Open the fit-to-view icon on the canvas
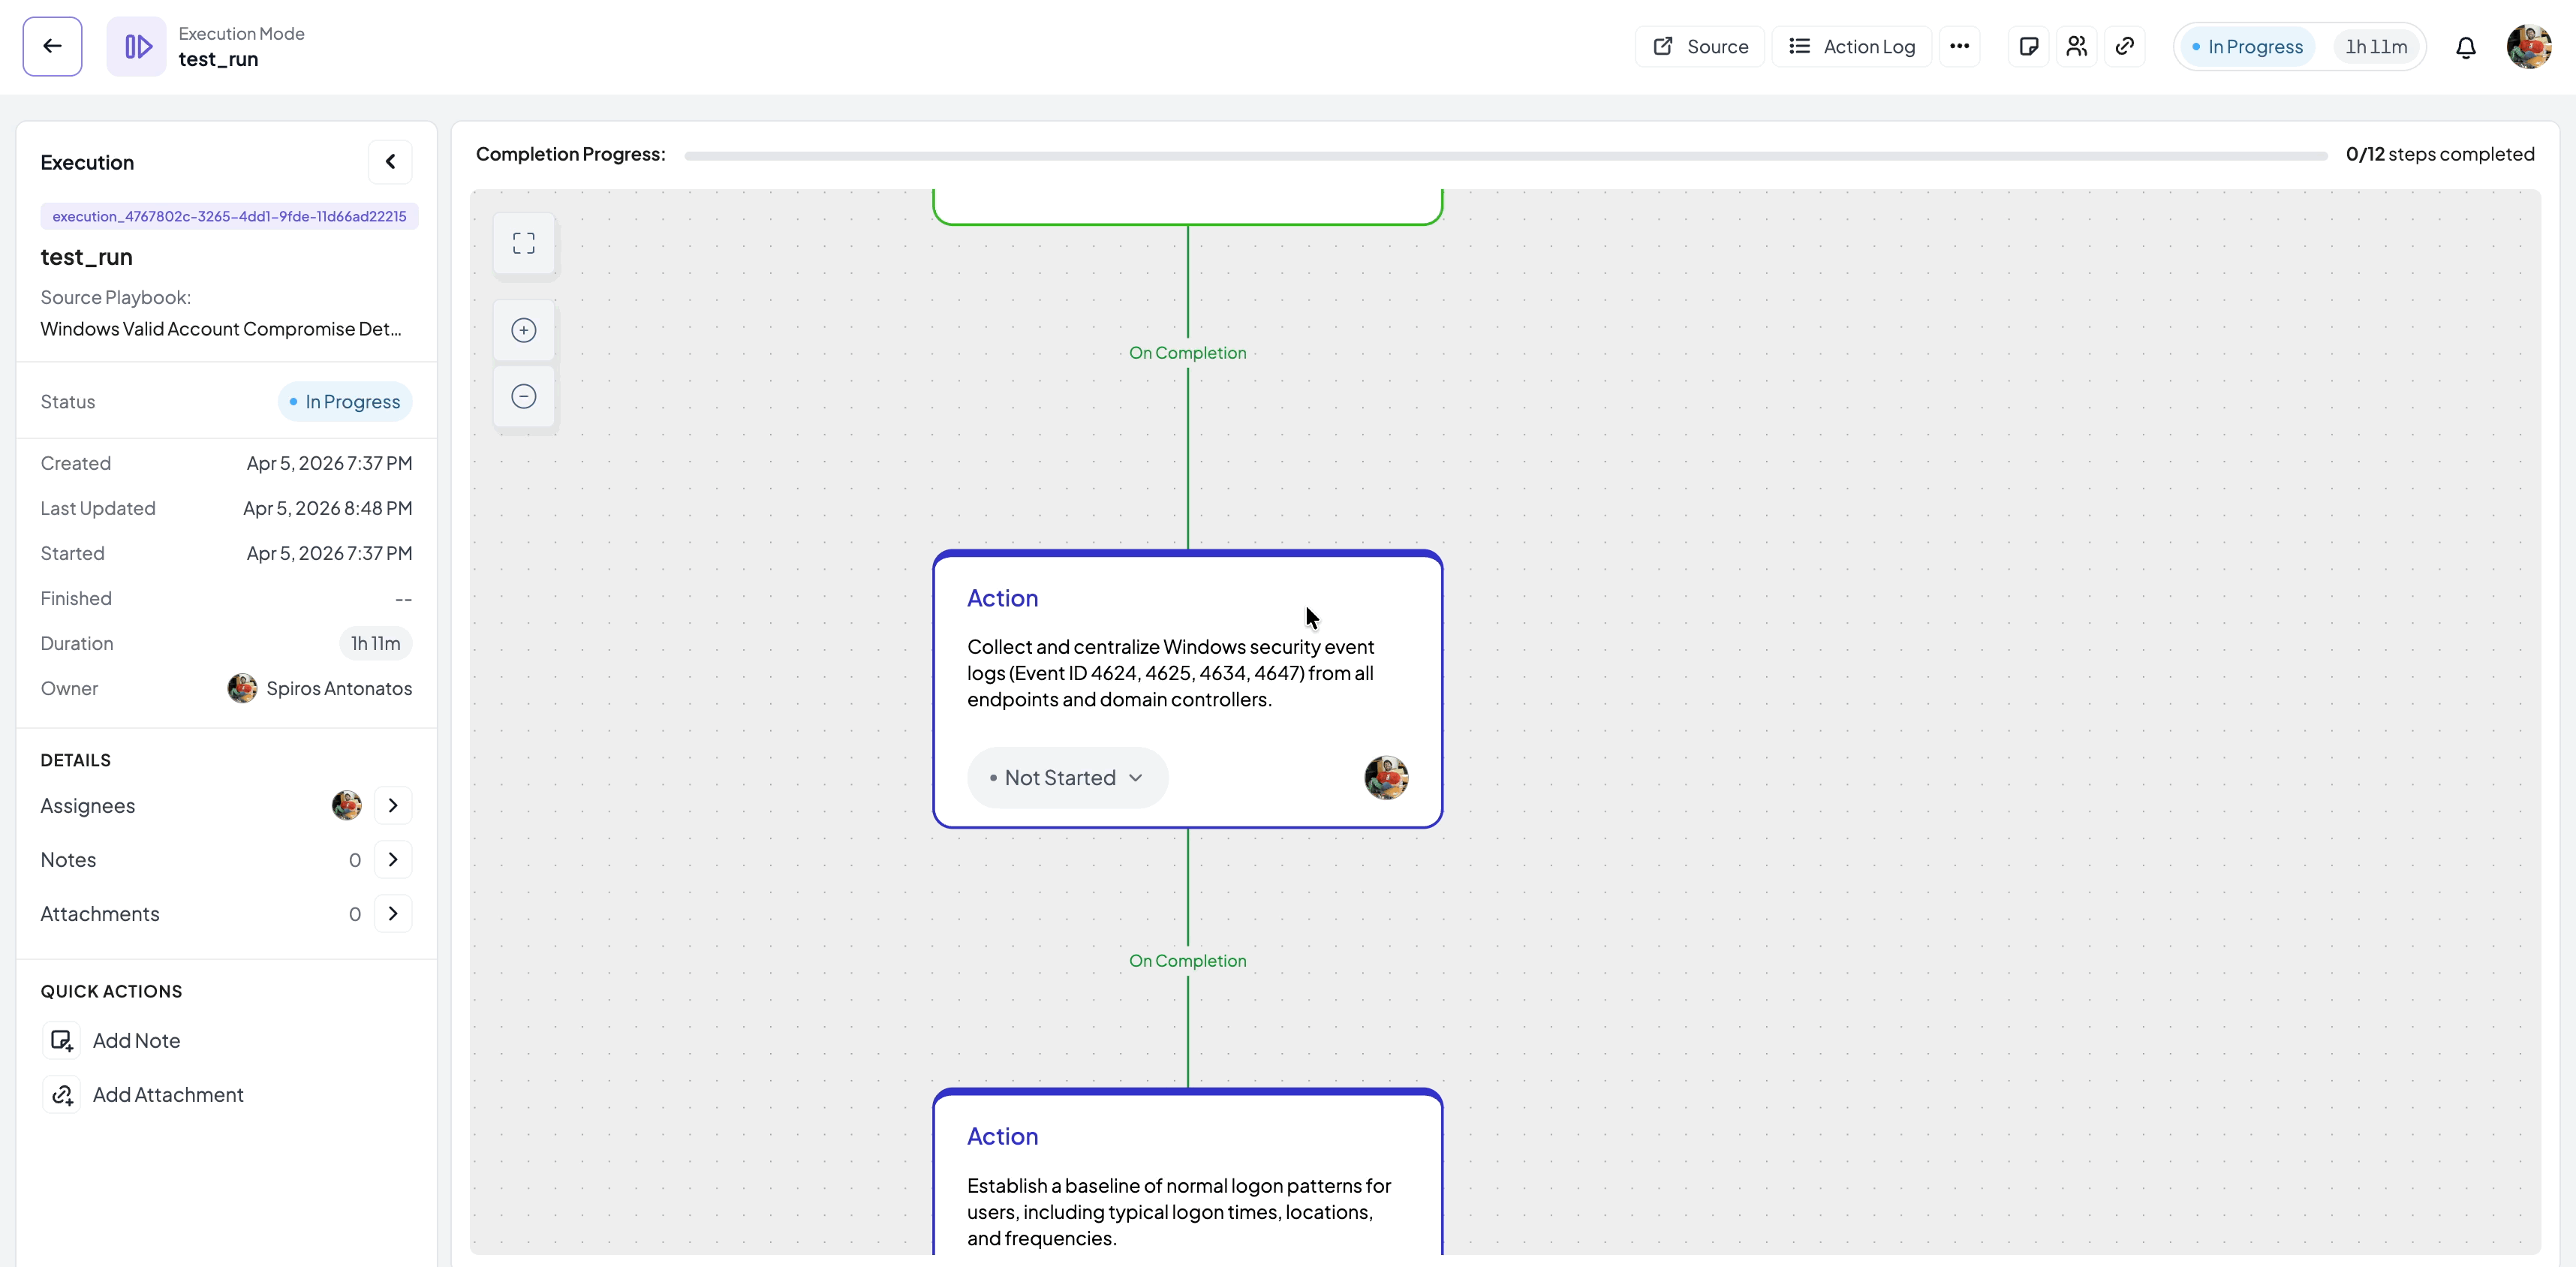 [x=523, y=243]
